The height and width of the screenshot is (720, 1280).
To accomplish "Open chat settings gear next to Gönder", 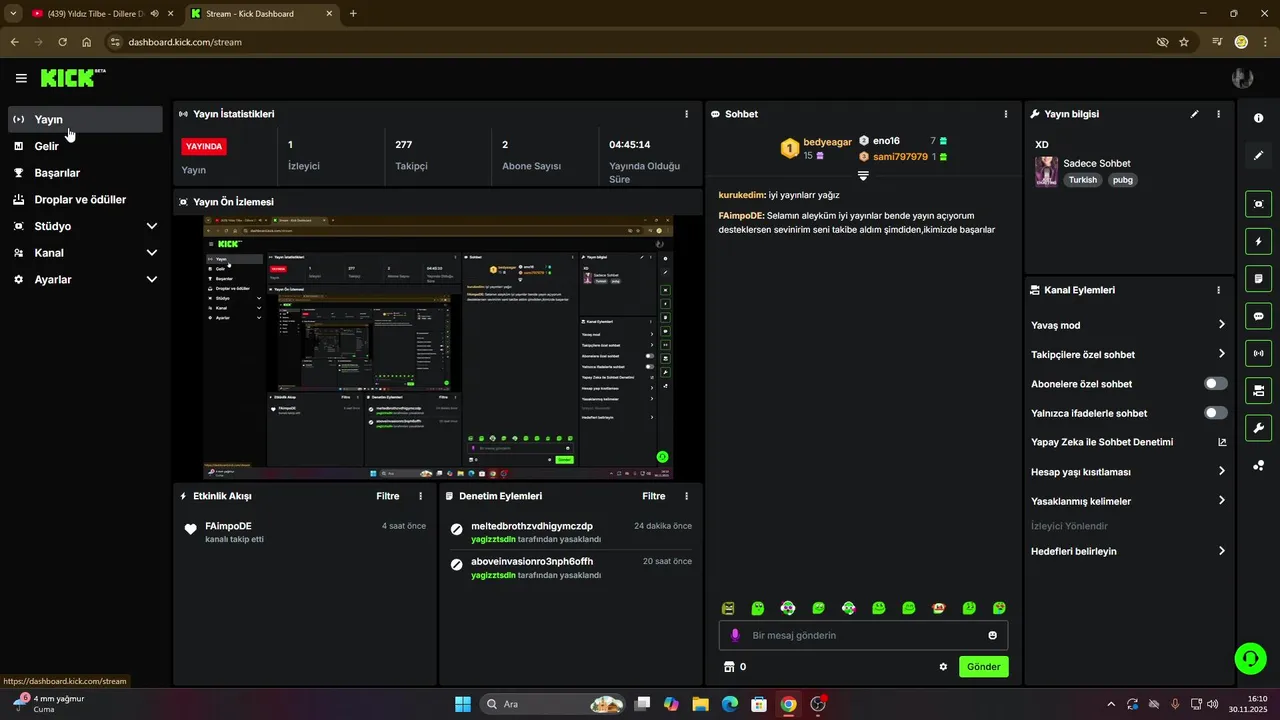I will 943,667.
